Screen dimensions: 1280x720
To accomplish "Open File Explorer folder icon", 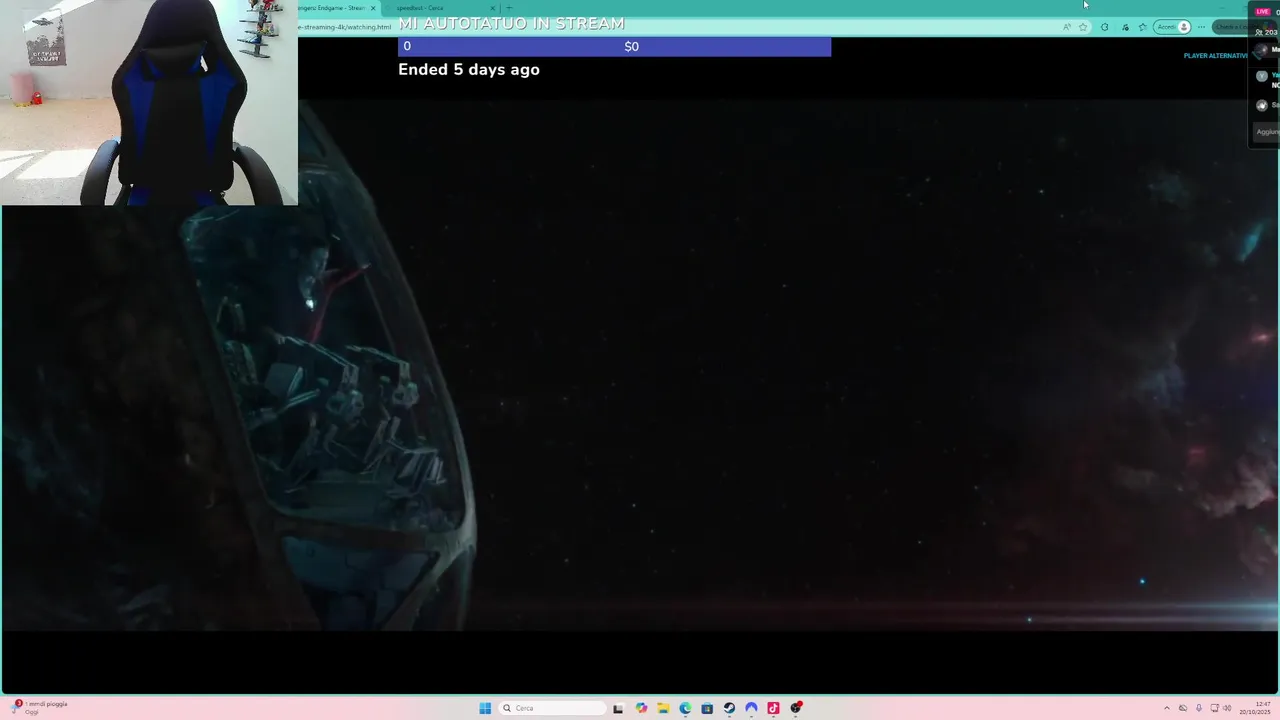I will (x=663, y=708).
